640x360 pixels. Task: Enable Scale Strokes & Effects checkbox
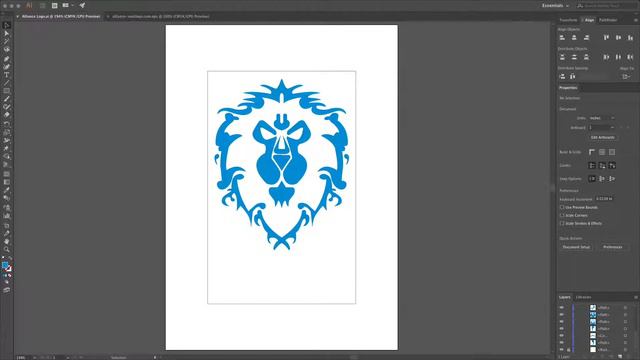point(562,223)
